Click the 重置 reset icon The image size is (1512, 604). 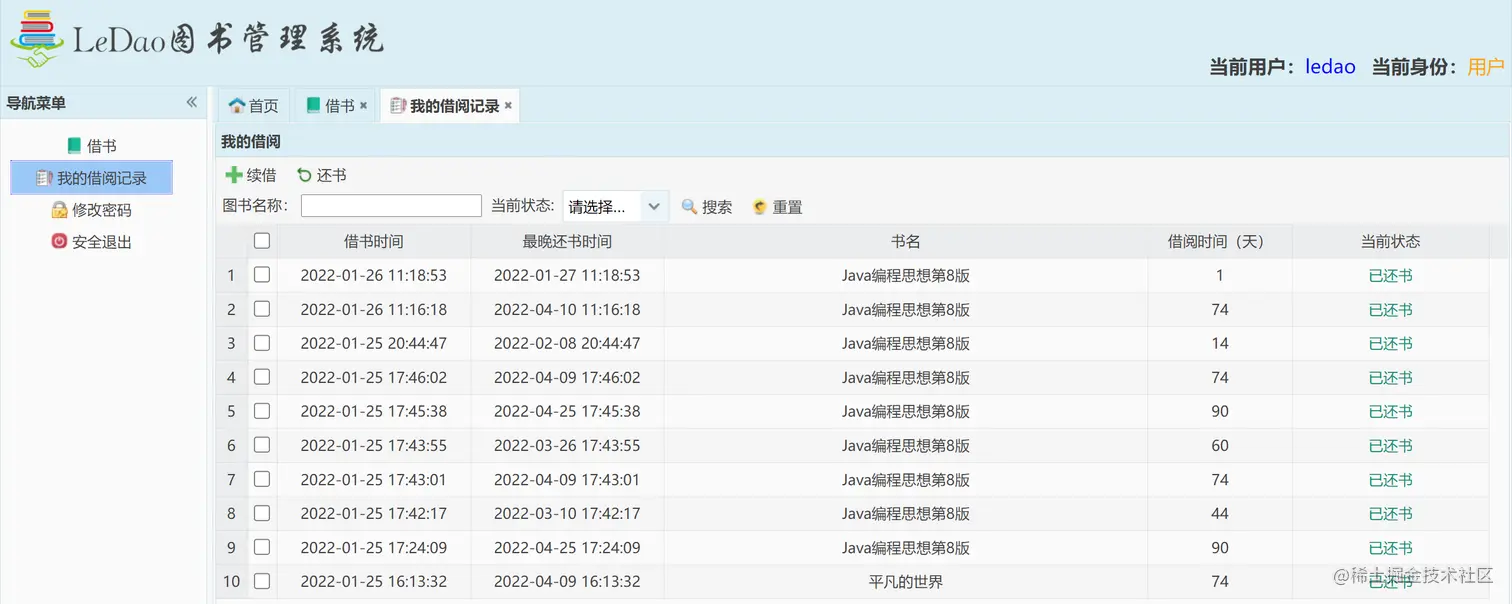click(x=759, y=206)
